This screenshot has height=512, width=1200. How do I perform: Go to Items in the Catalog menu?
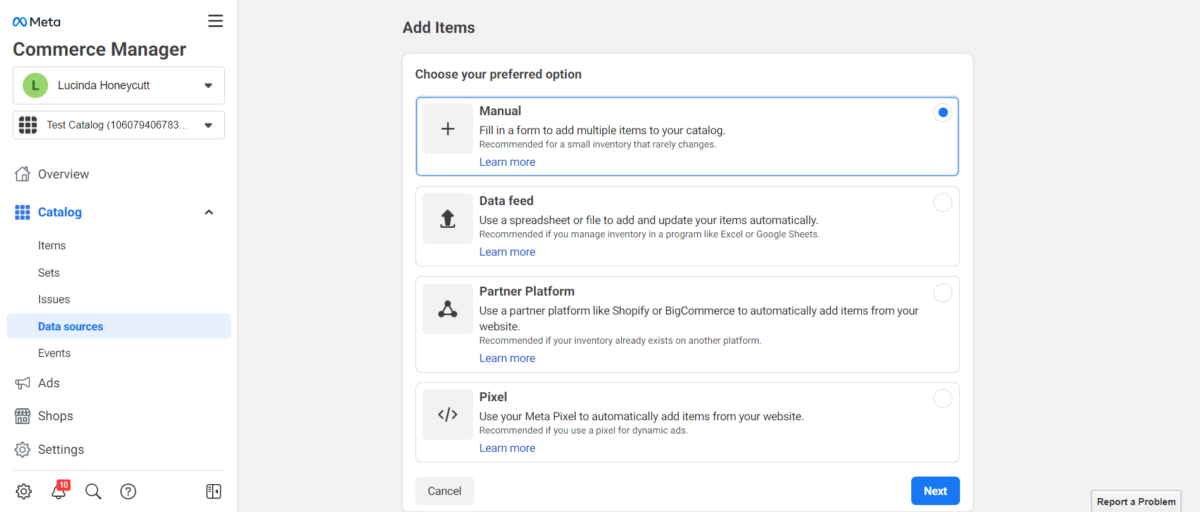point(52,246)
